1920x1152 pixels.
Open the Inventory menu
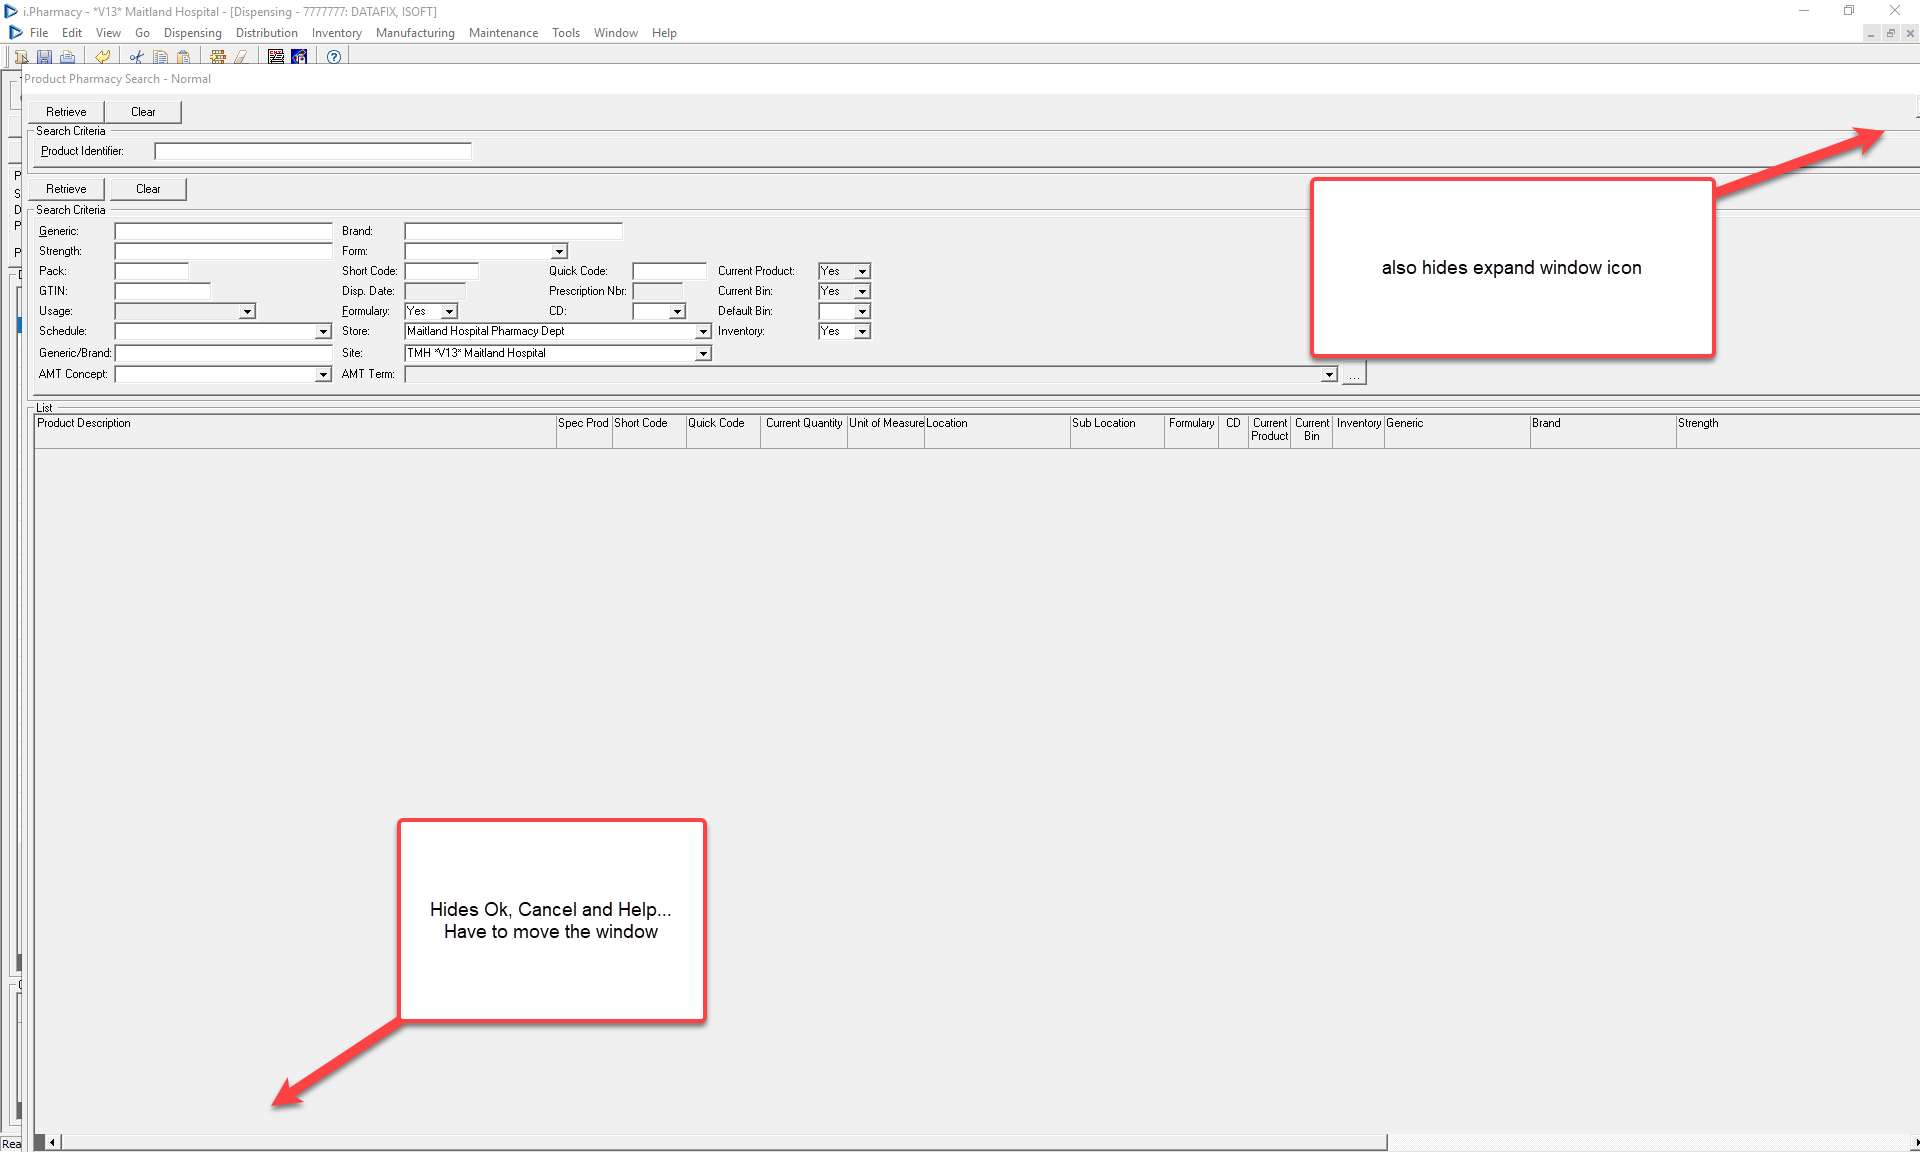tap(337, 33)
